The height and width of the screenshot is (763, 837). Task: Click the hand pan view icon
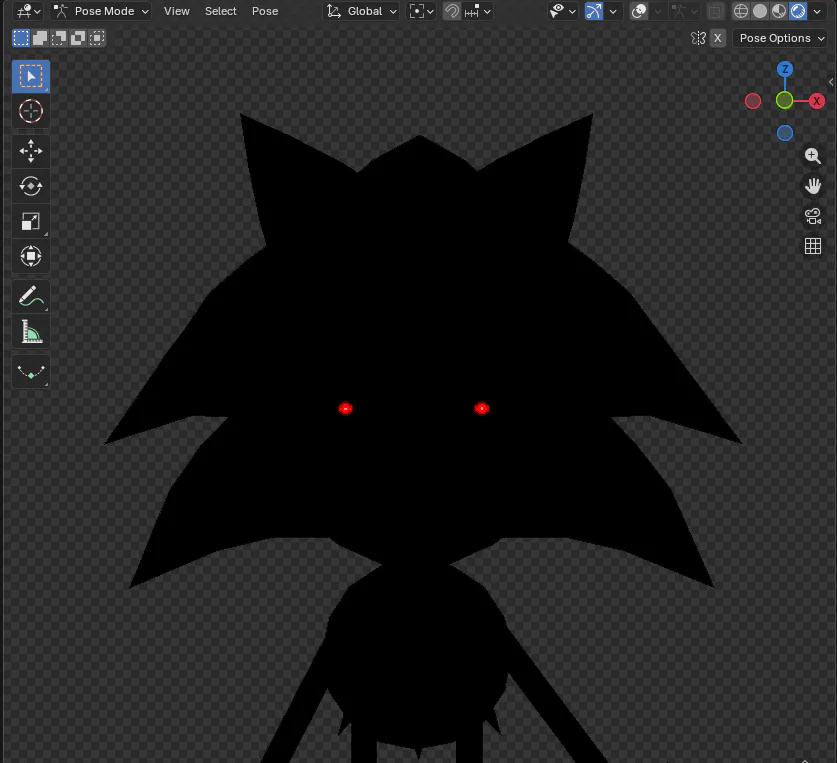point(812,186)
